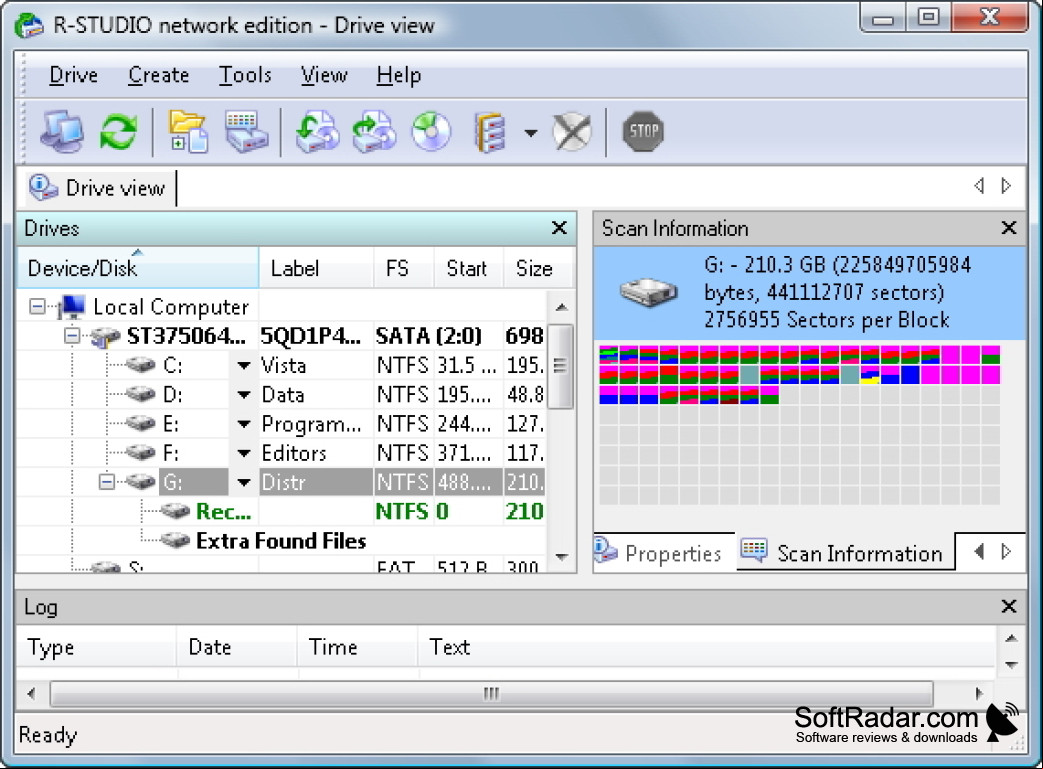1043x769 pixels.
Task: Refresh the drive list
Action: point(118,131)
